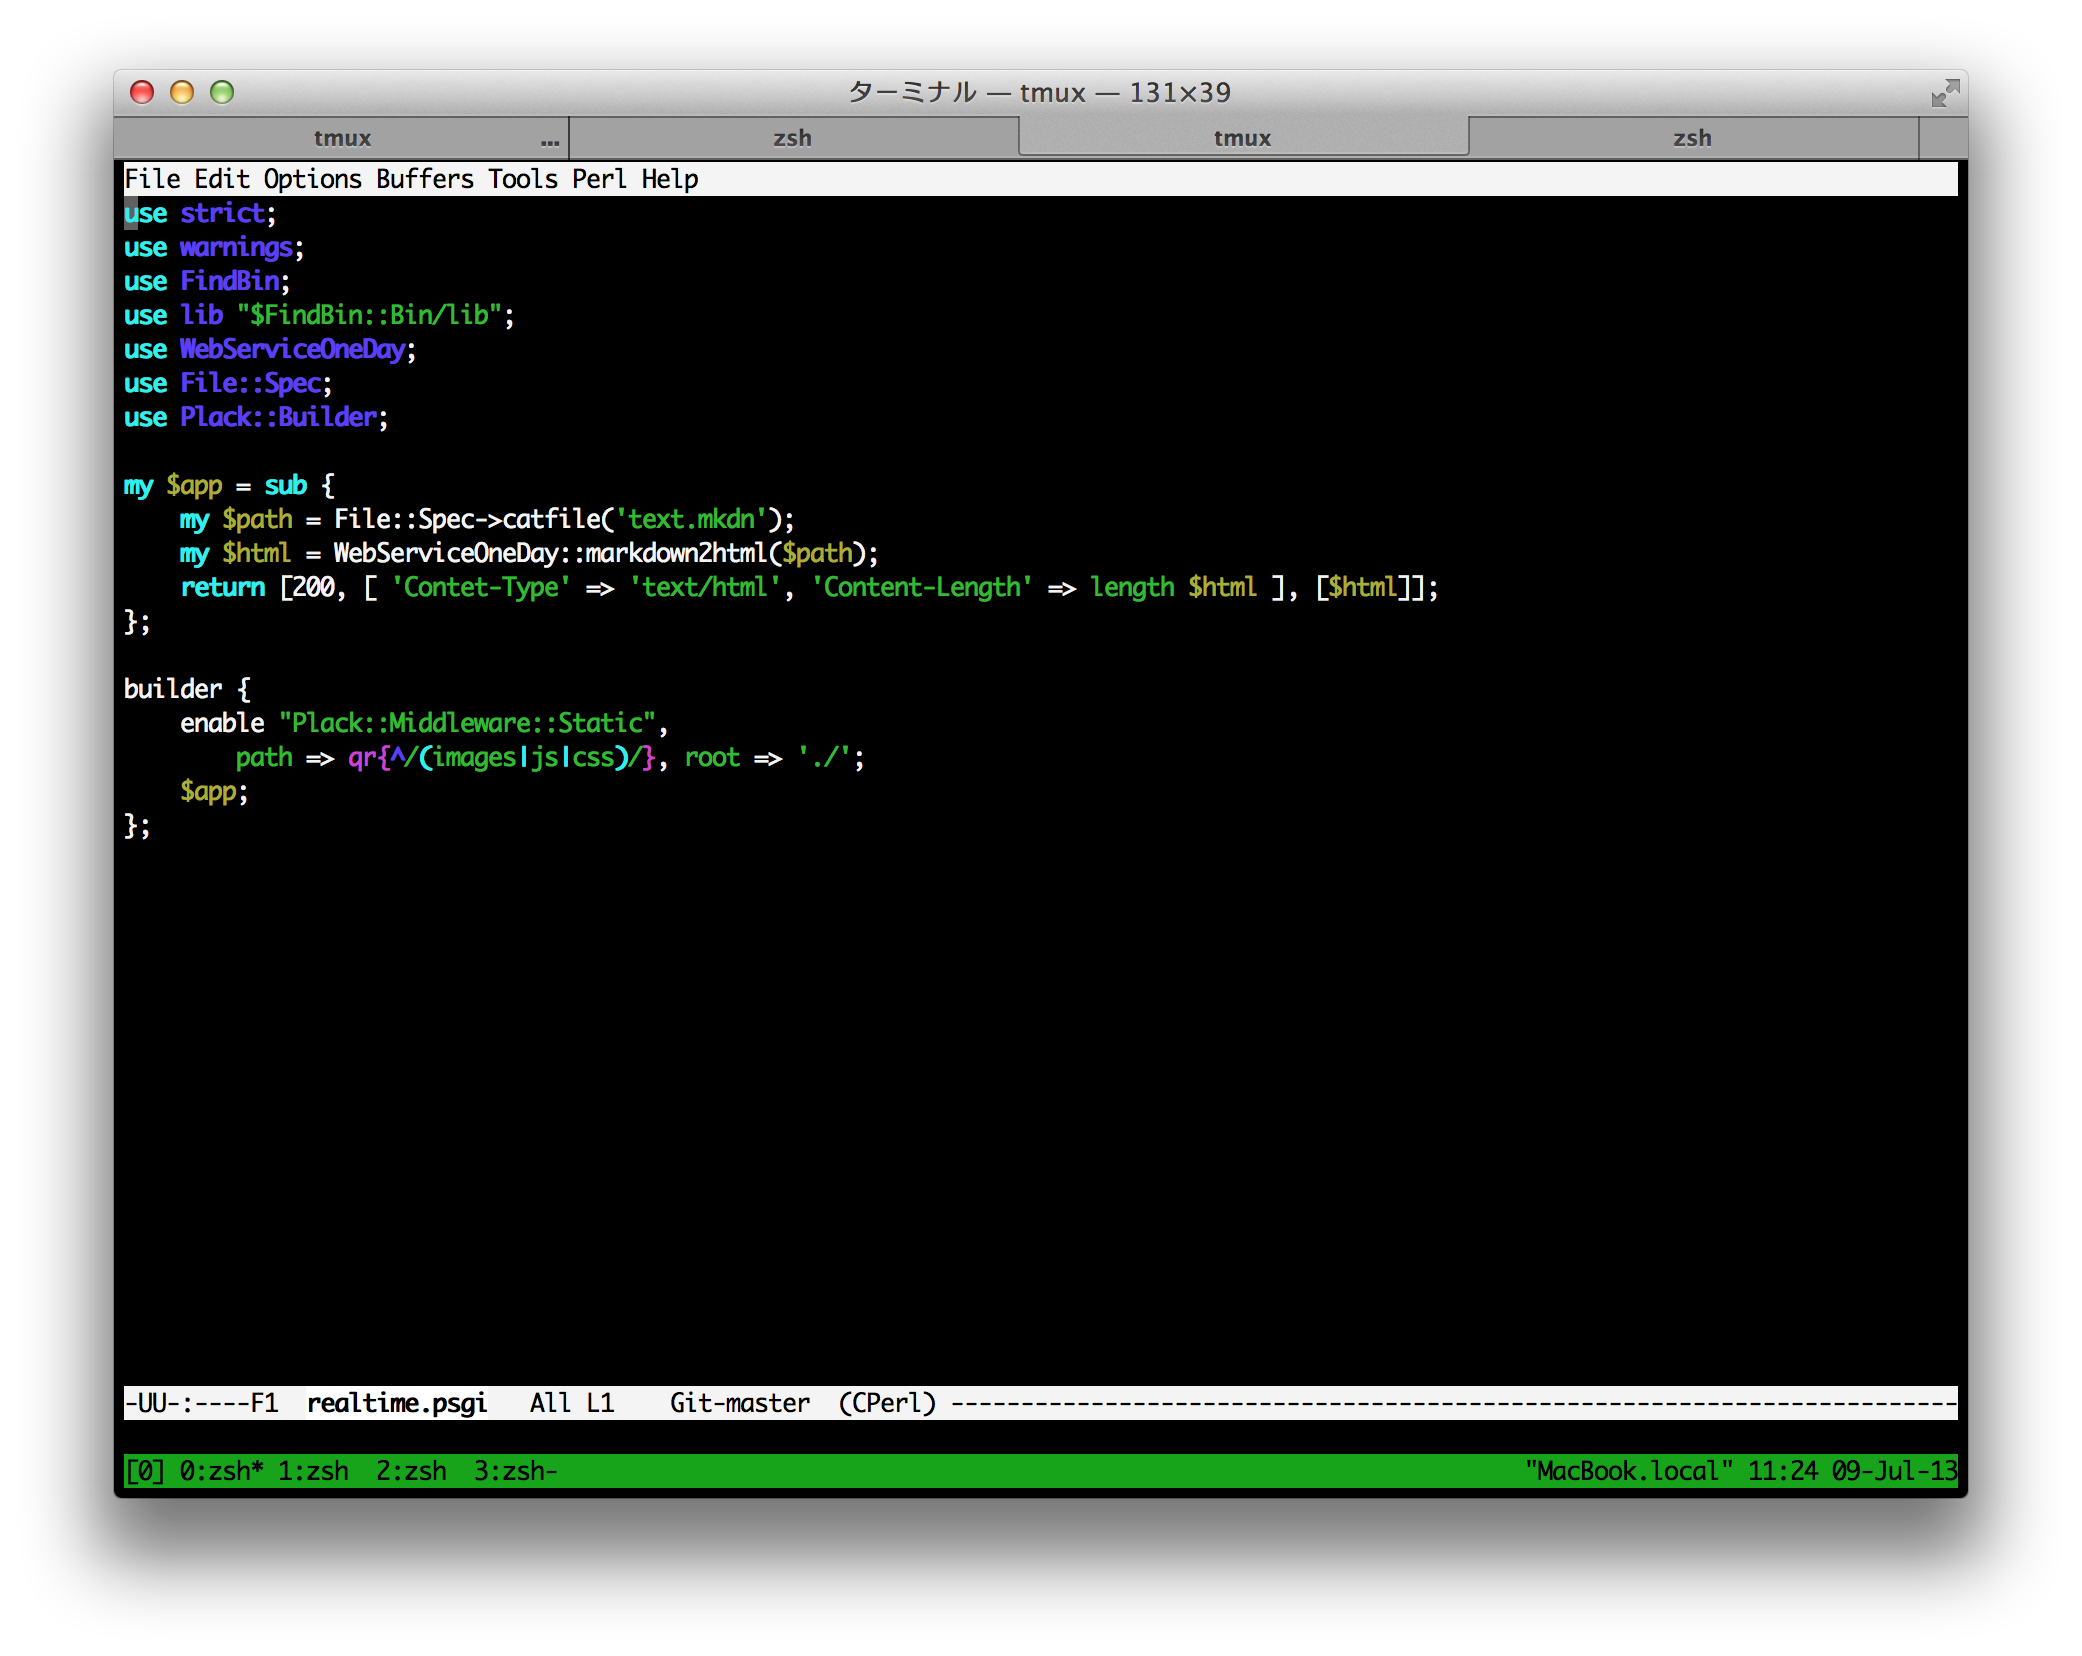Click the 'text/html' string

coord(705,587)
